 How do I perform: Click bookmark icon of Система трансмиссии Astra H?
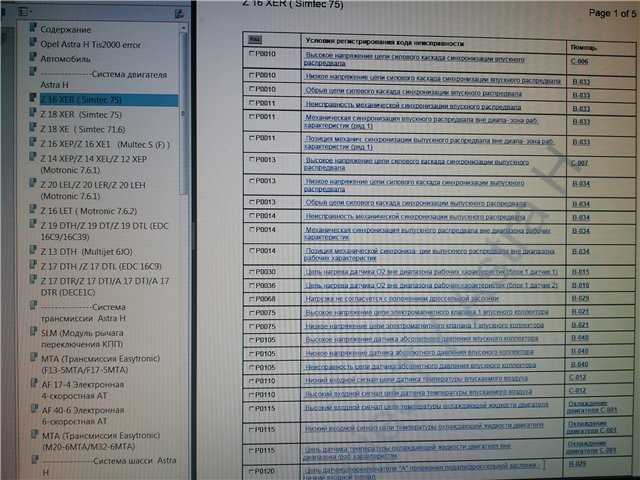(33, 305)
